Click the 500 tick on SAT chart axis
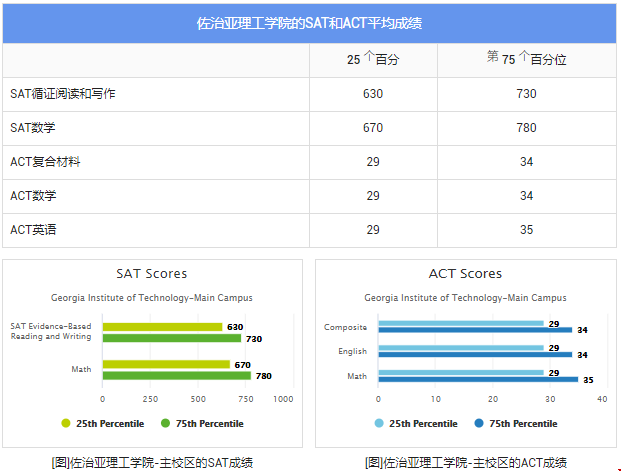The image size is (621, 471). point(198,399)
